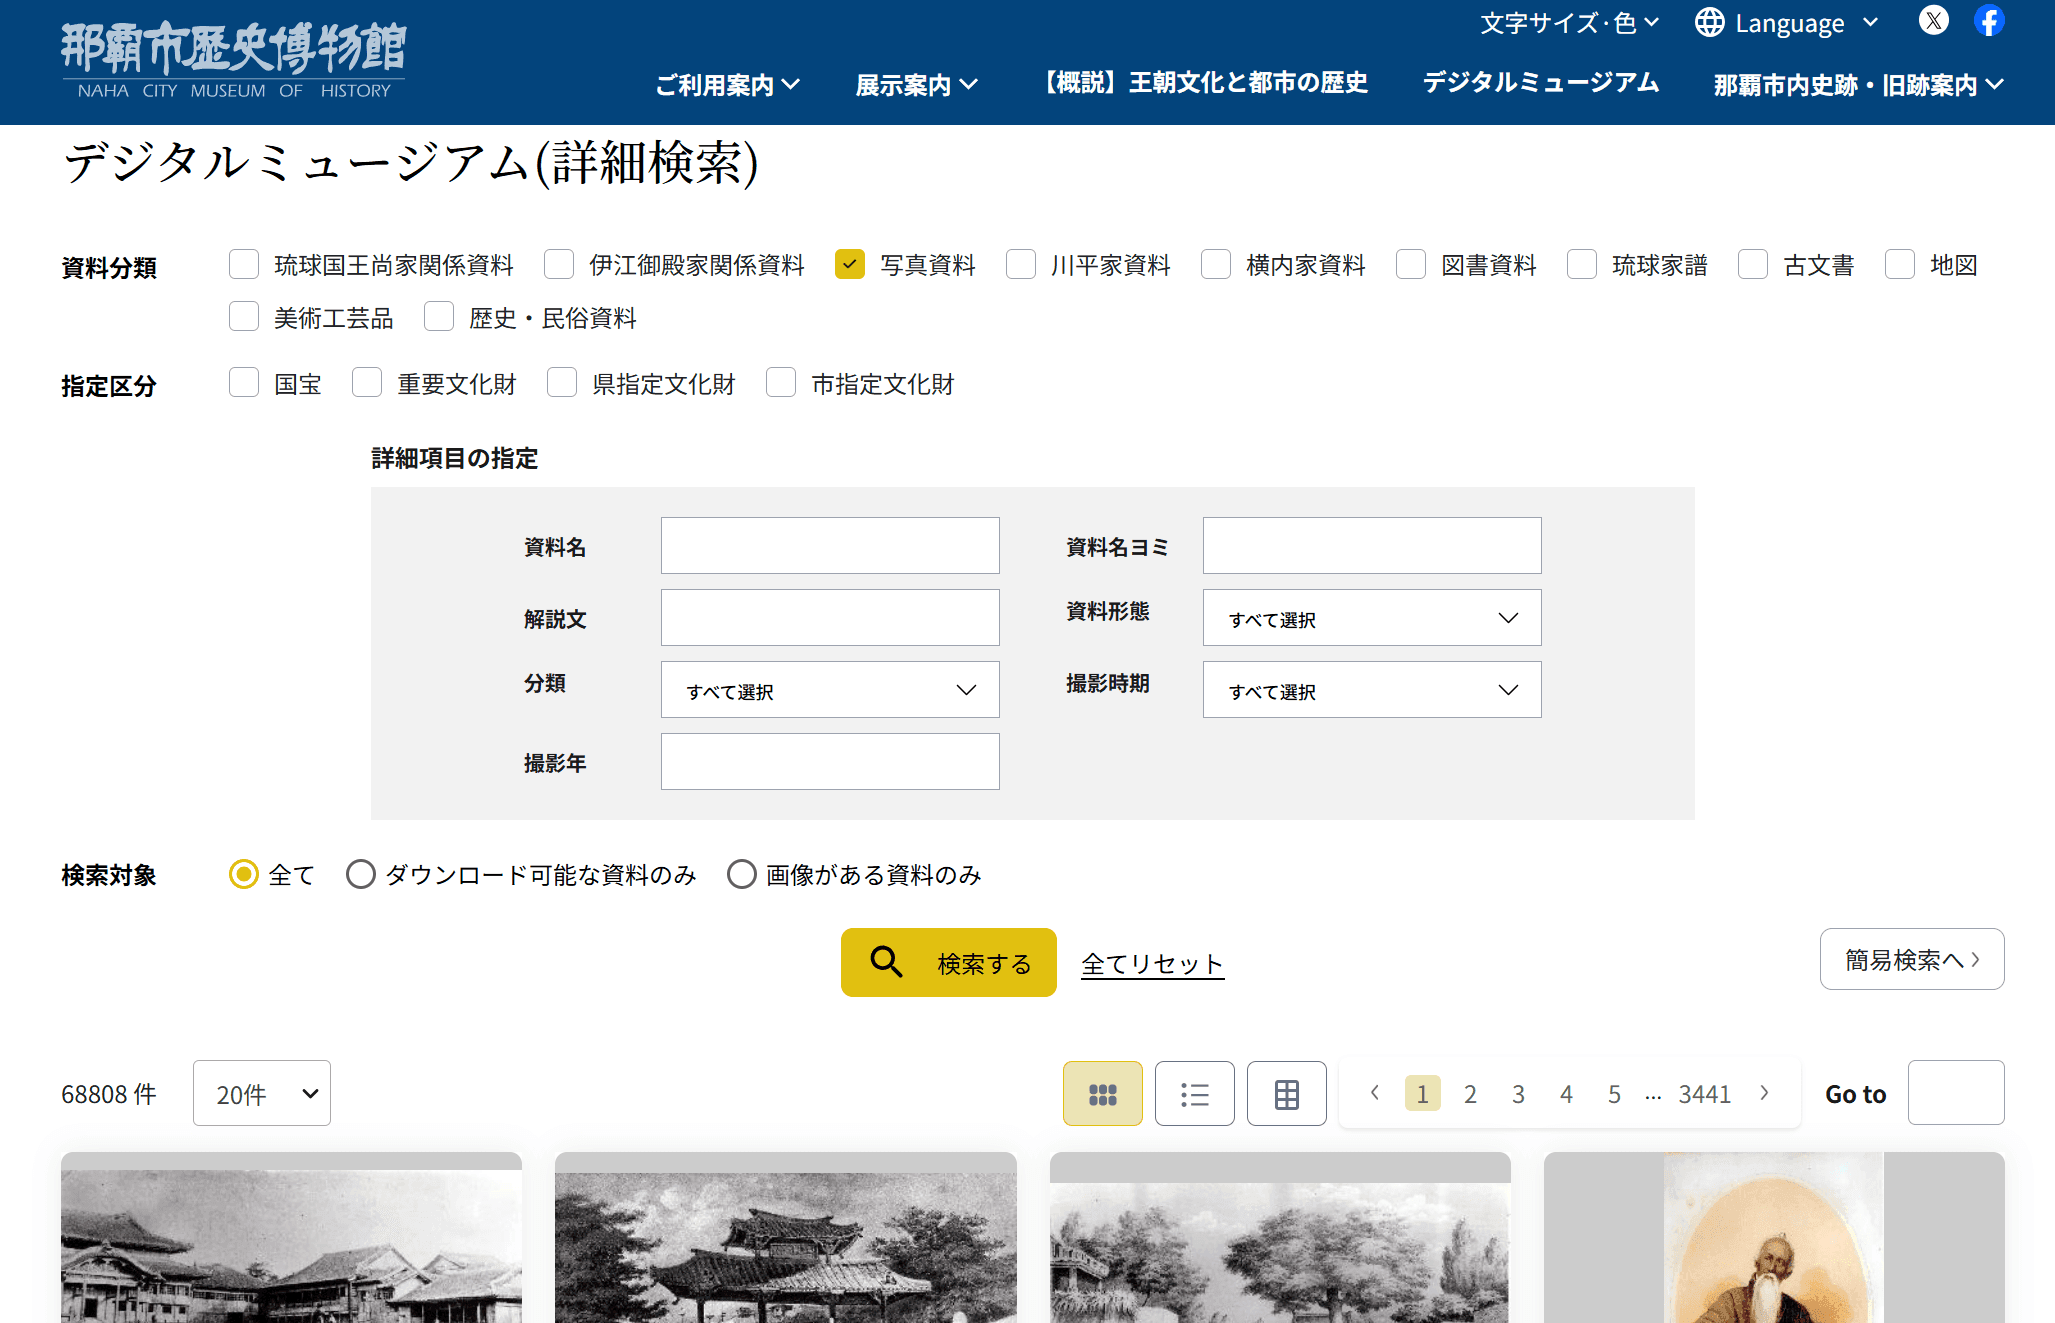Select 画像がある資料のみ radio button
The width and height of the screenshot is (2055, 1323).
coord(742,875)
